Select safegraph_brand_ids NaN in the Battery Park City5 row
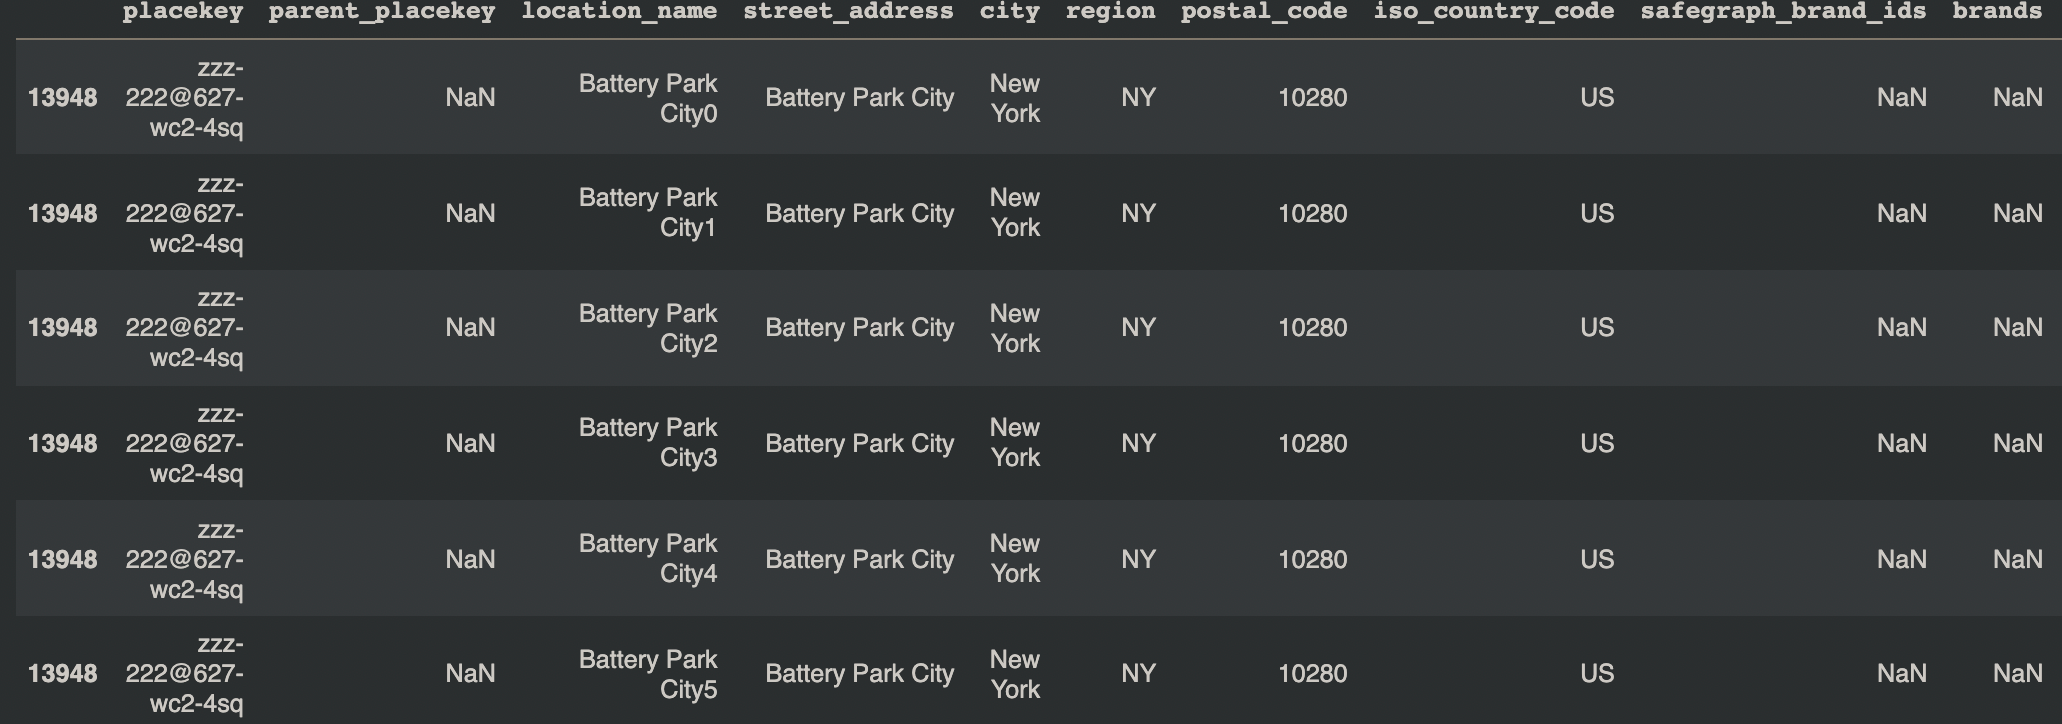 1902,674
